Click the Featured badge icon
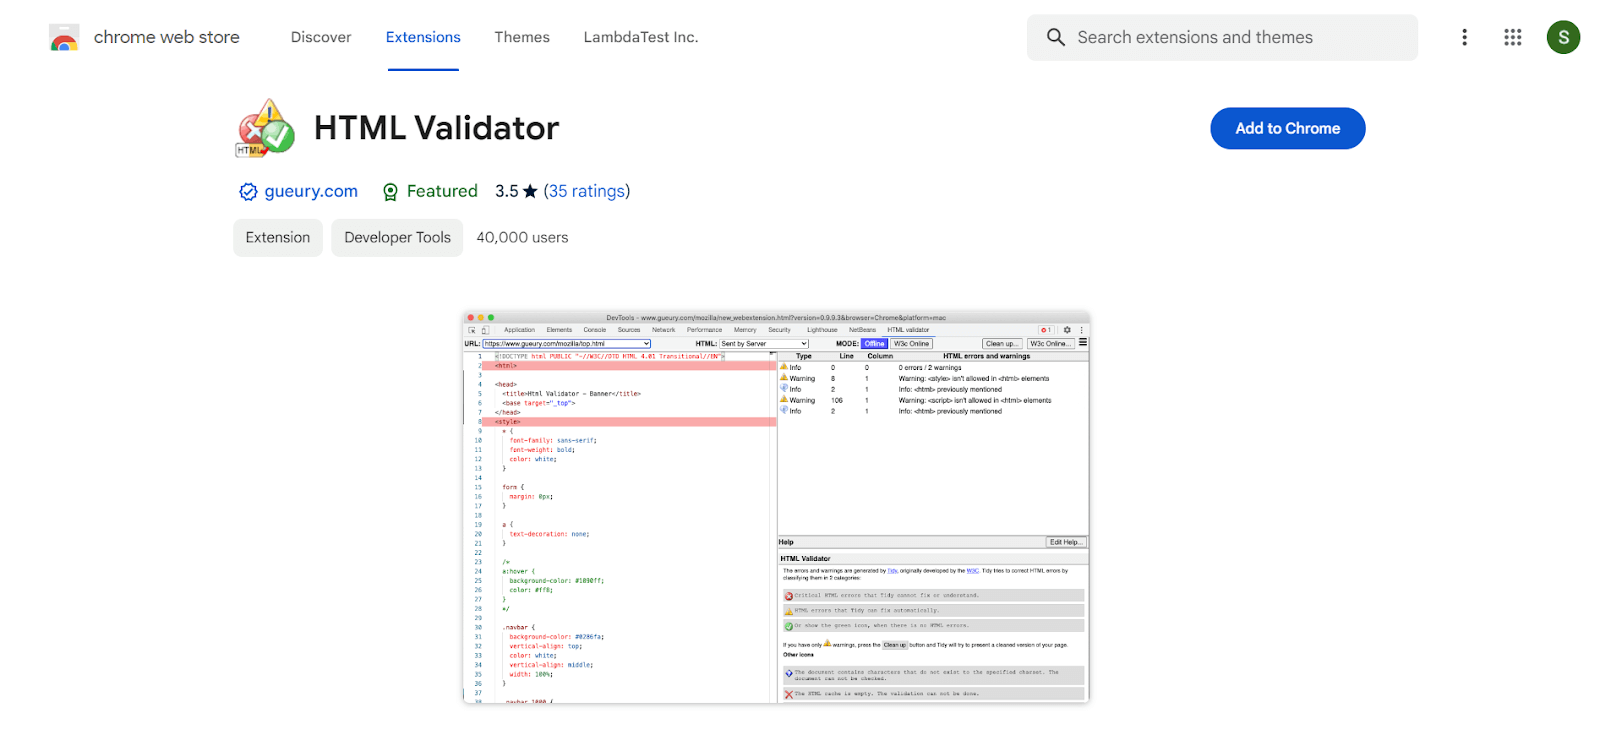 391,192
